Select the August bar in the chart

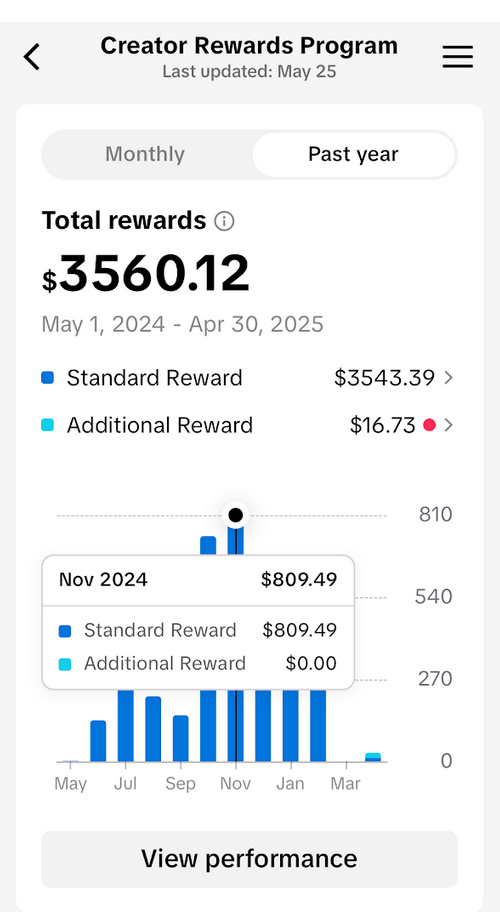point(153,729)
